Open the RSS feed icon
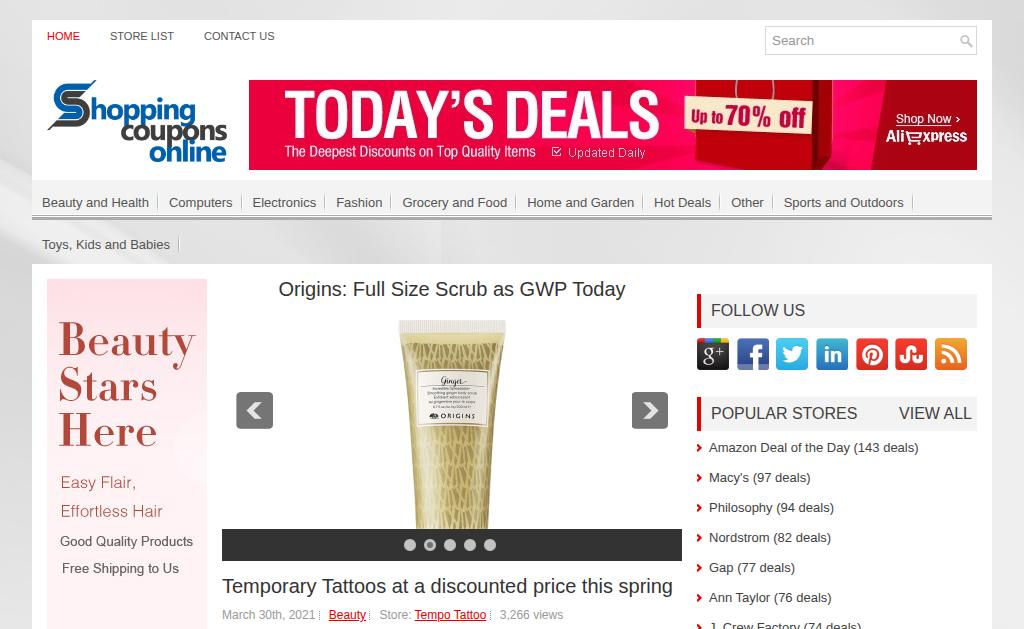The width and height of the screenshot is (1024, 629). click(951, 354)
